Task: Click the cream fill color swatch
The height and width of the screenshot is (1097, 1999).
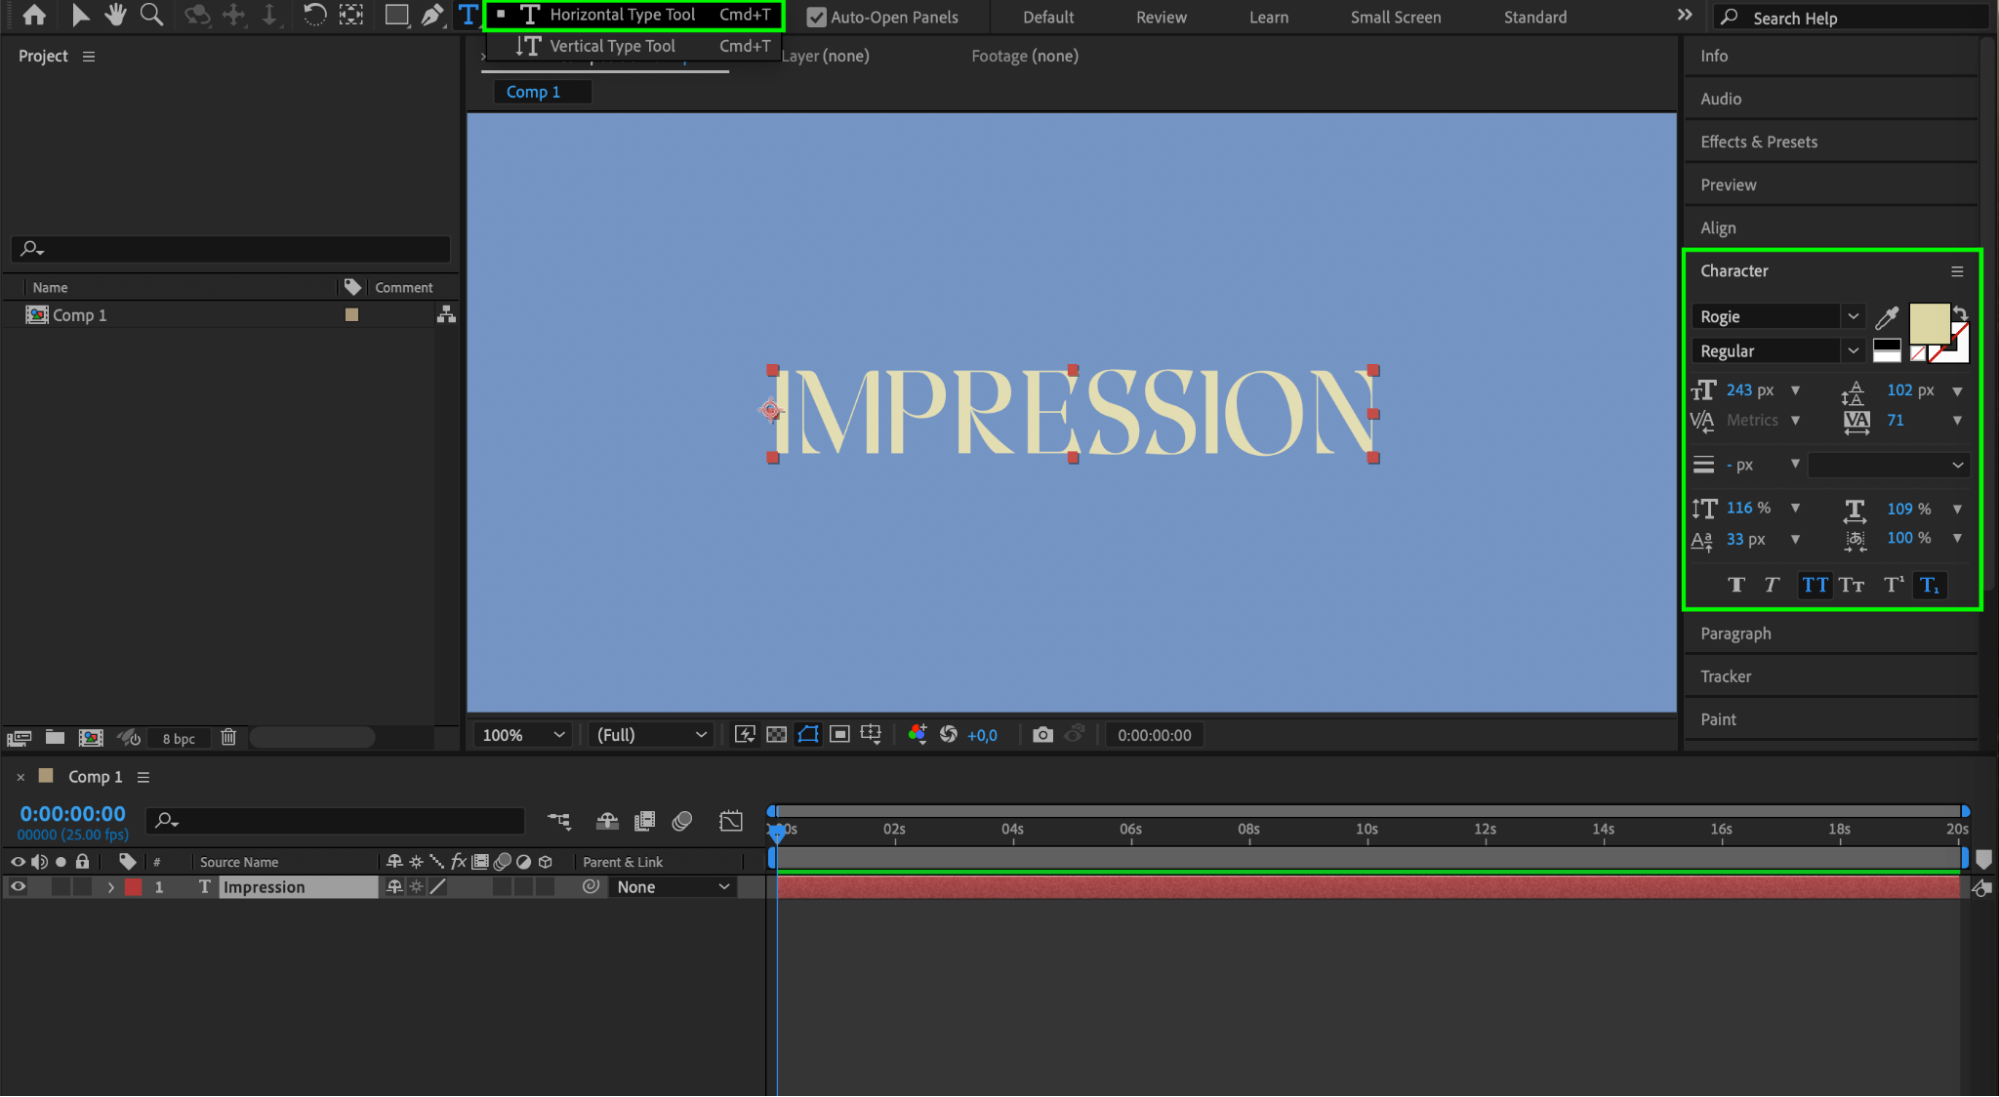Action: pyautogui.click(x=1928, y=323)
